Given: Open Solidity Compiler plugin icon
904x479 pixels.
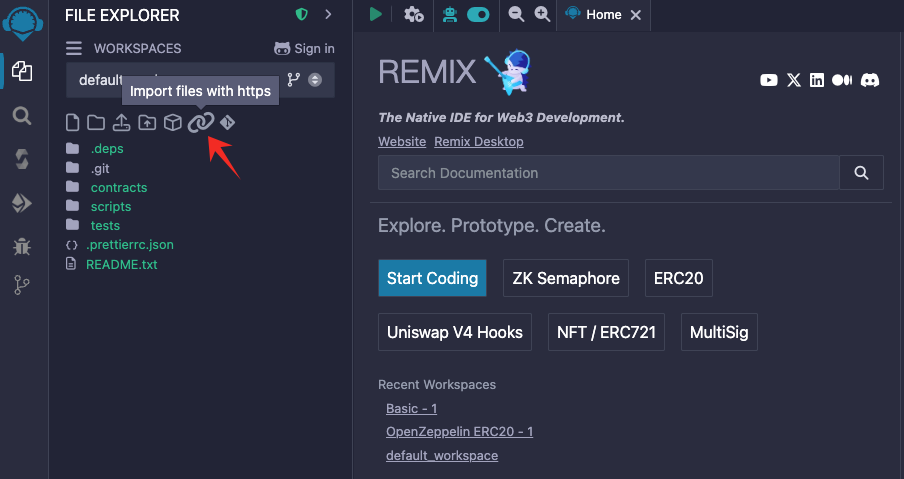Looking at the screenshot, I should [x=22, y=159].
